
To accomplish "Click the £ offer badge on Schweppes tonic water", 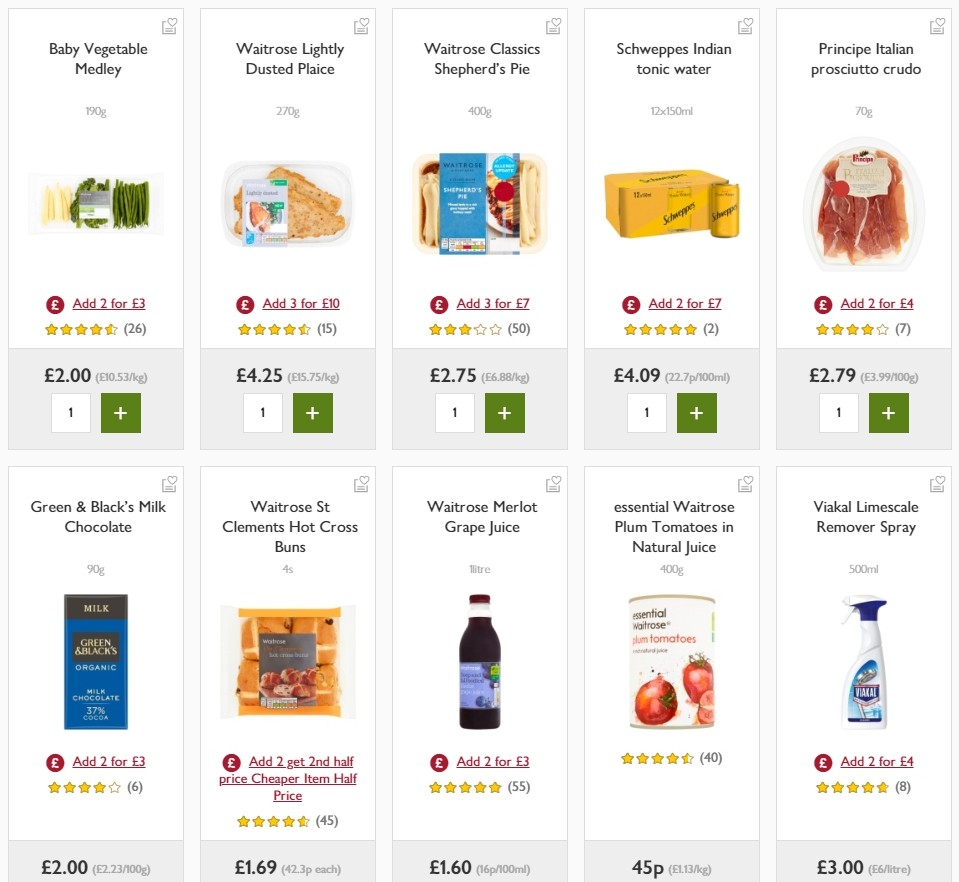I will [x=630, y=303].
